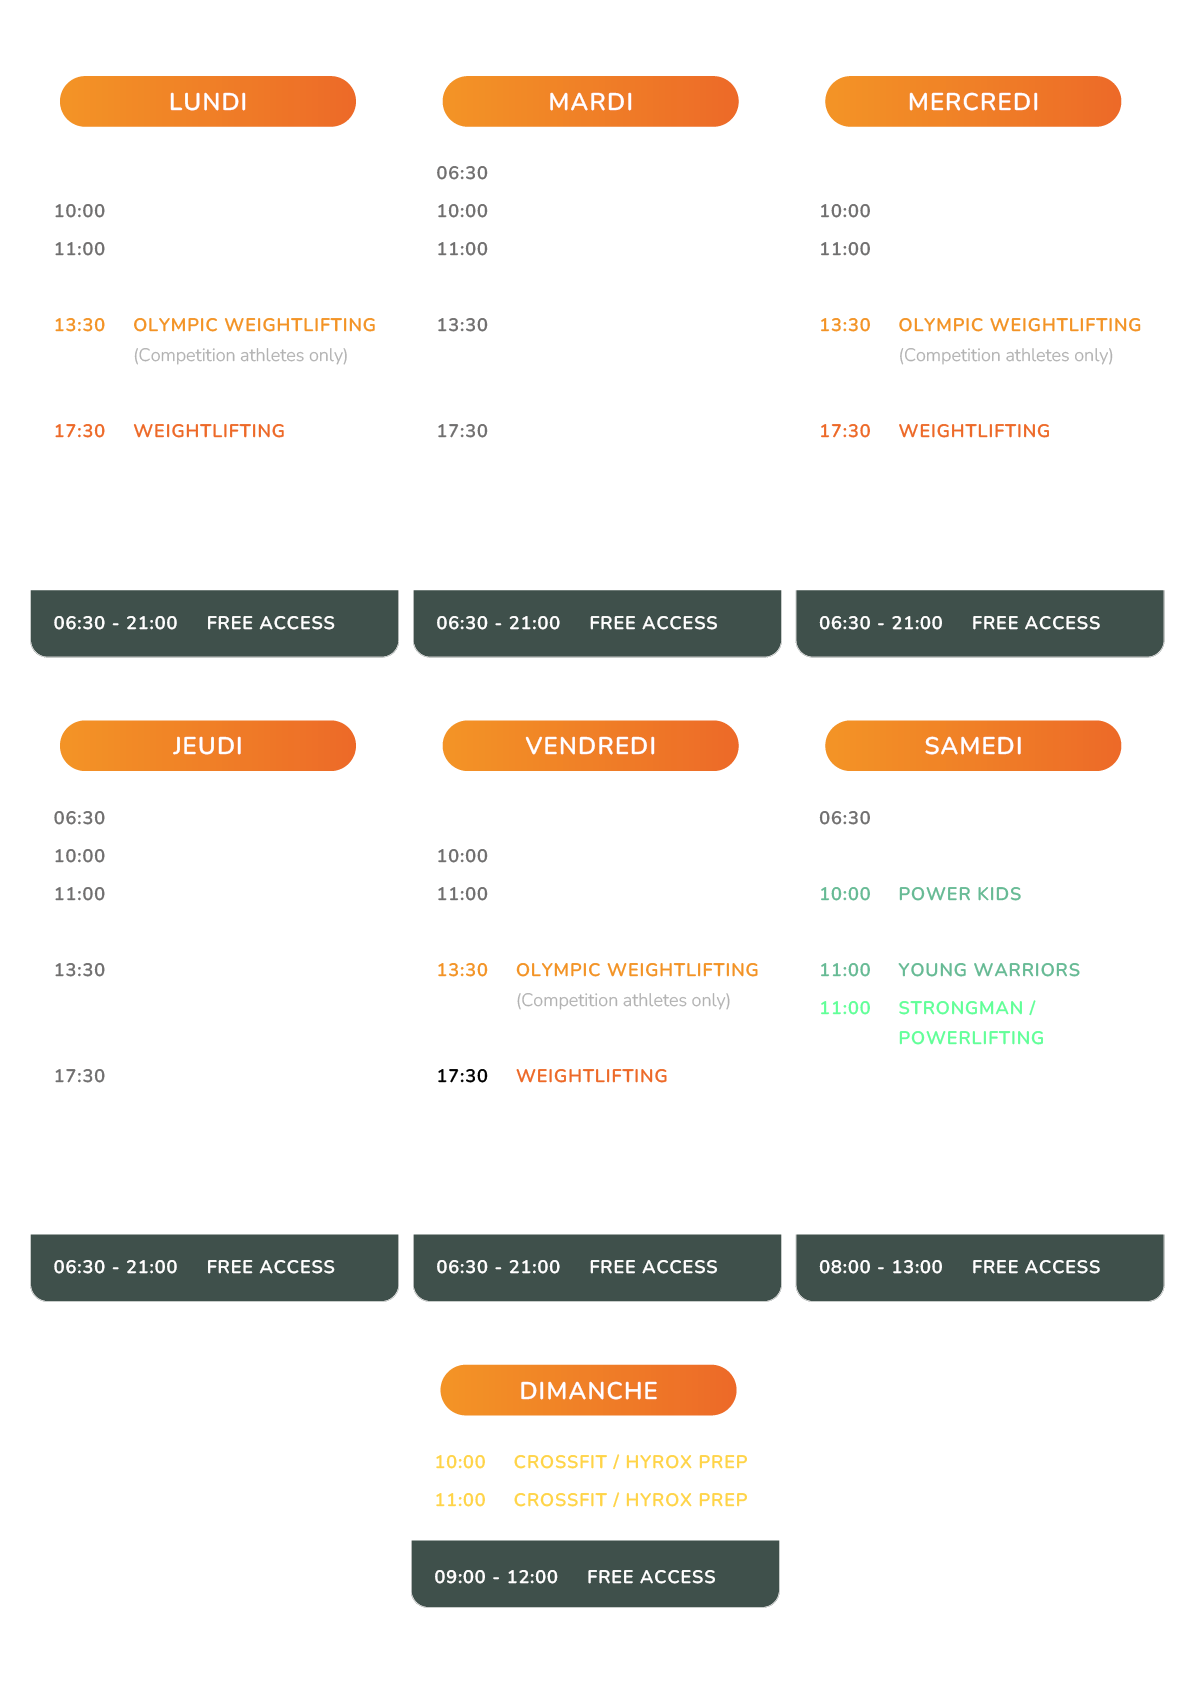1191x1684 pixels.
Task: Click the MERCREDI day header
Action: tap(972, 102)
